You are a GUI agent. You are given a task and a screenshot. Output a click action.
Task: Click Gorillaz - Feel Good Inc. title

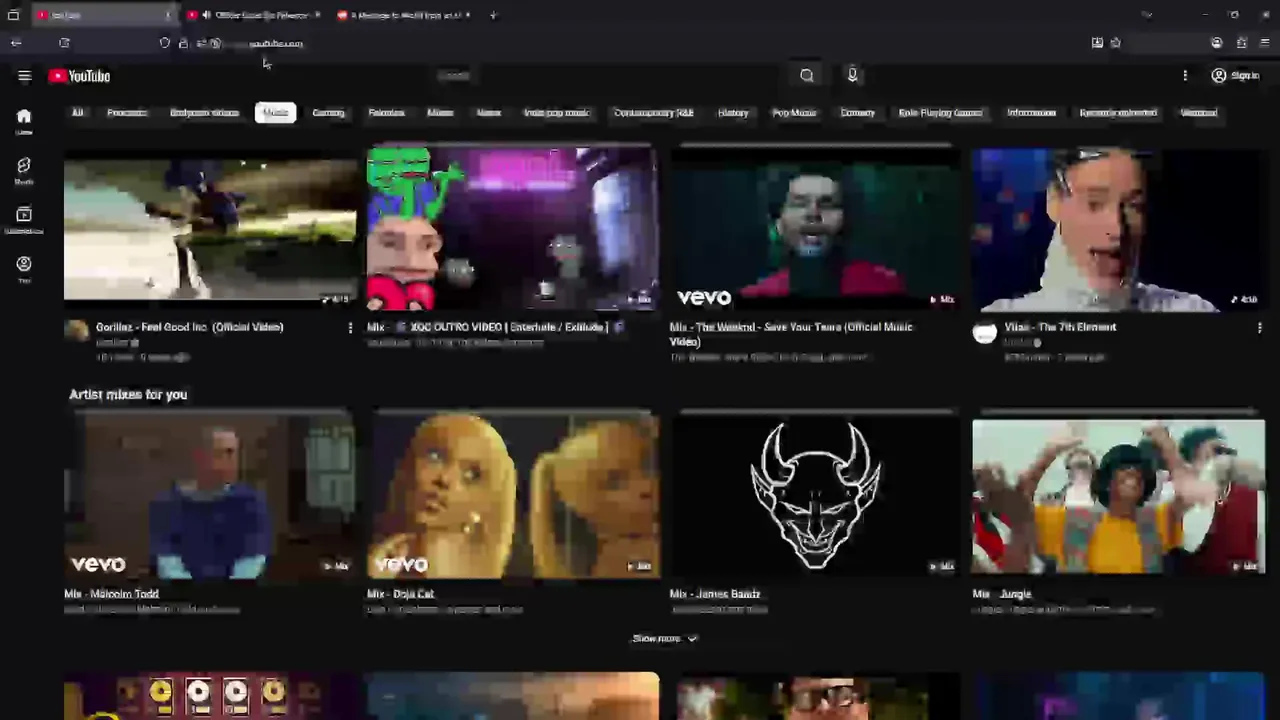[x=189, y=327]
